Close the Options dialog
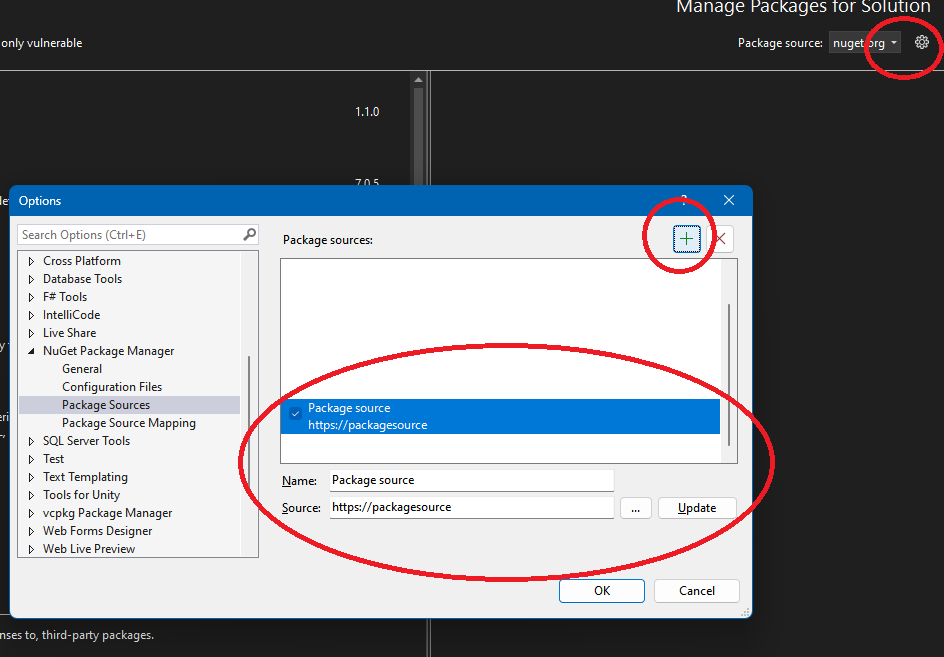The image size is (944, 657). [728, 201]
